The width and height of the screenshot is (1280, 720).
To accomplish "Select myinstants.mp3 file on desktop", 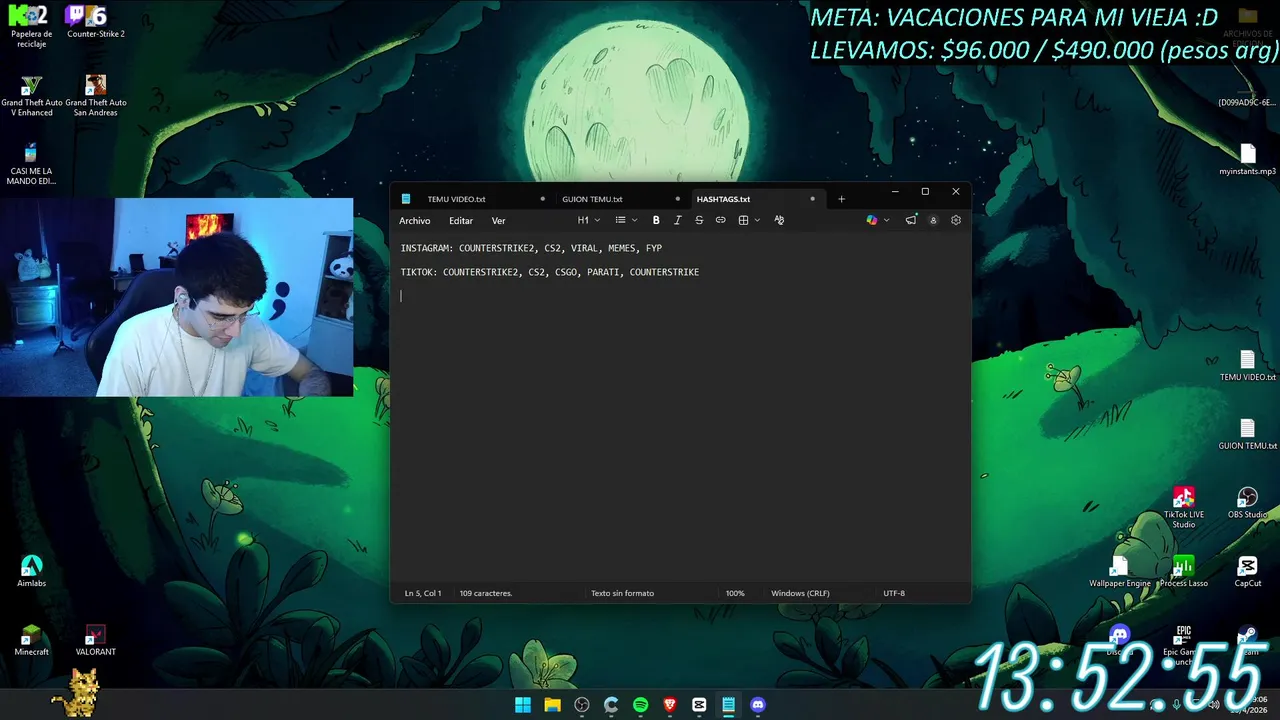I will 1247,160.
